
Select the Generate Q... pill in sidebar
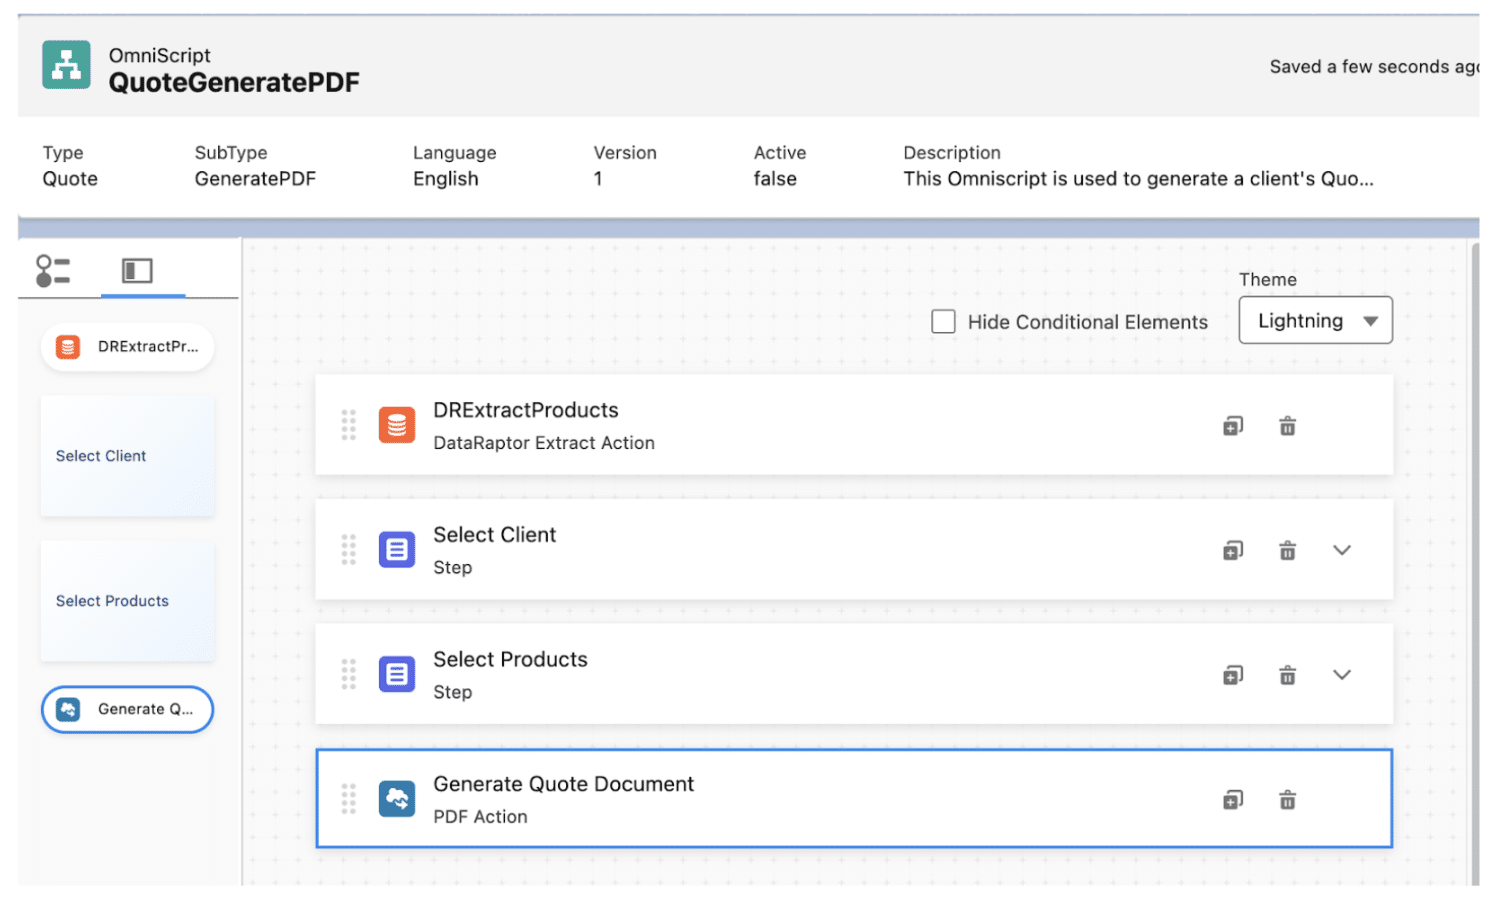(x=127, y=709)
